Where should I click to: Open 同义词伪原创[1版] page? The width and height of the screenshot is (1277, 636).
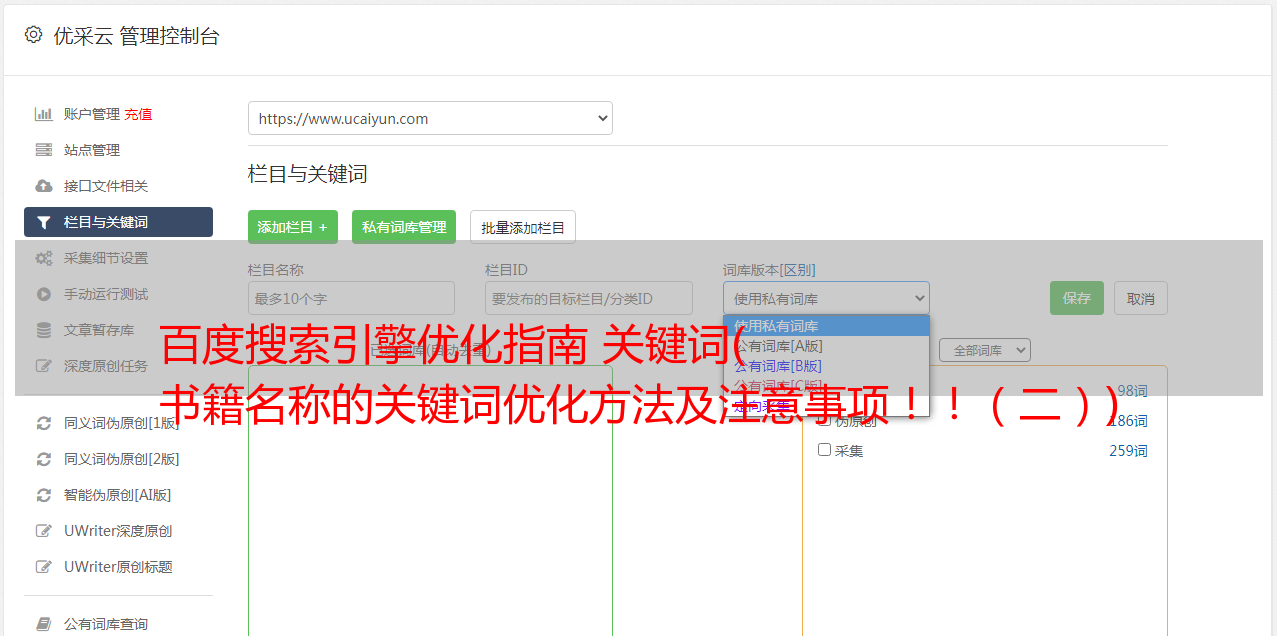pyautogui.click(x=122, y=423)
